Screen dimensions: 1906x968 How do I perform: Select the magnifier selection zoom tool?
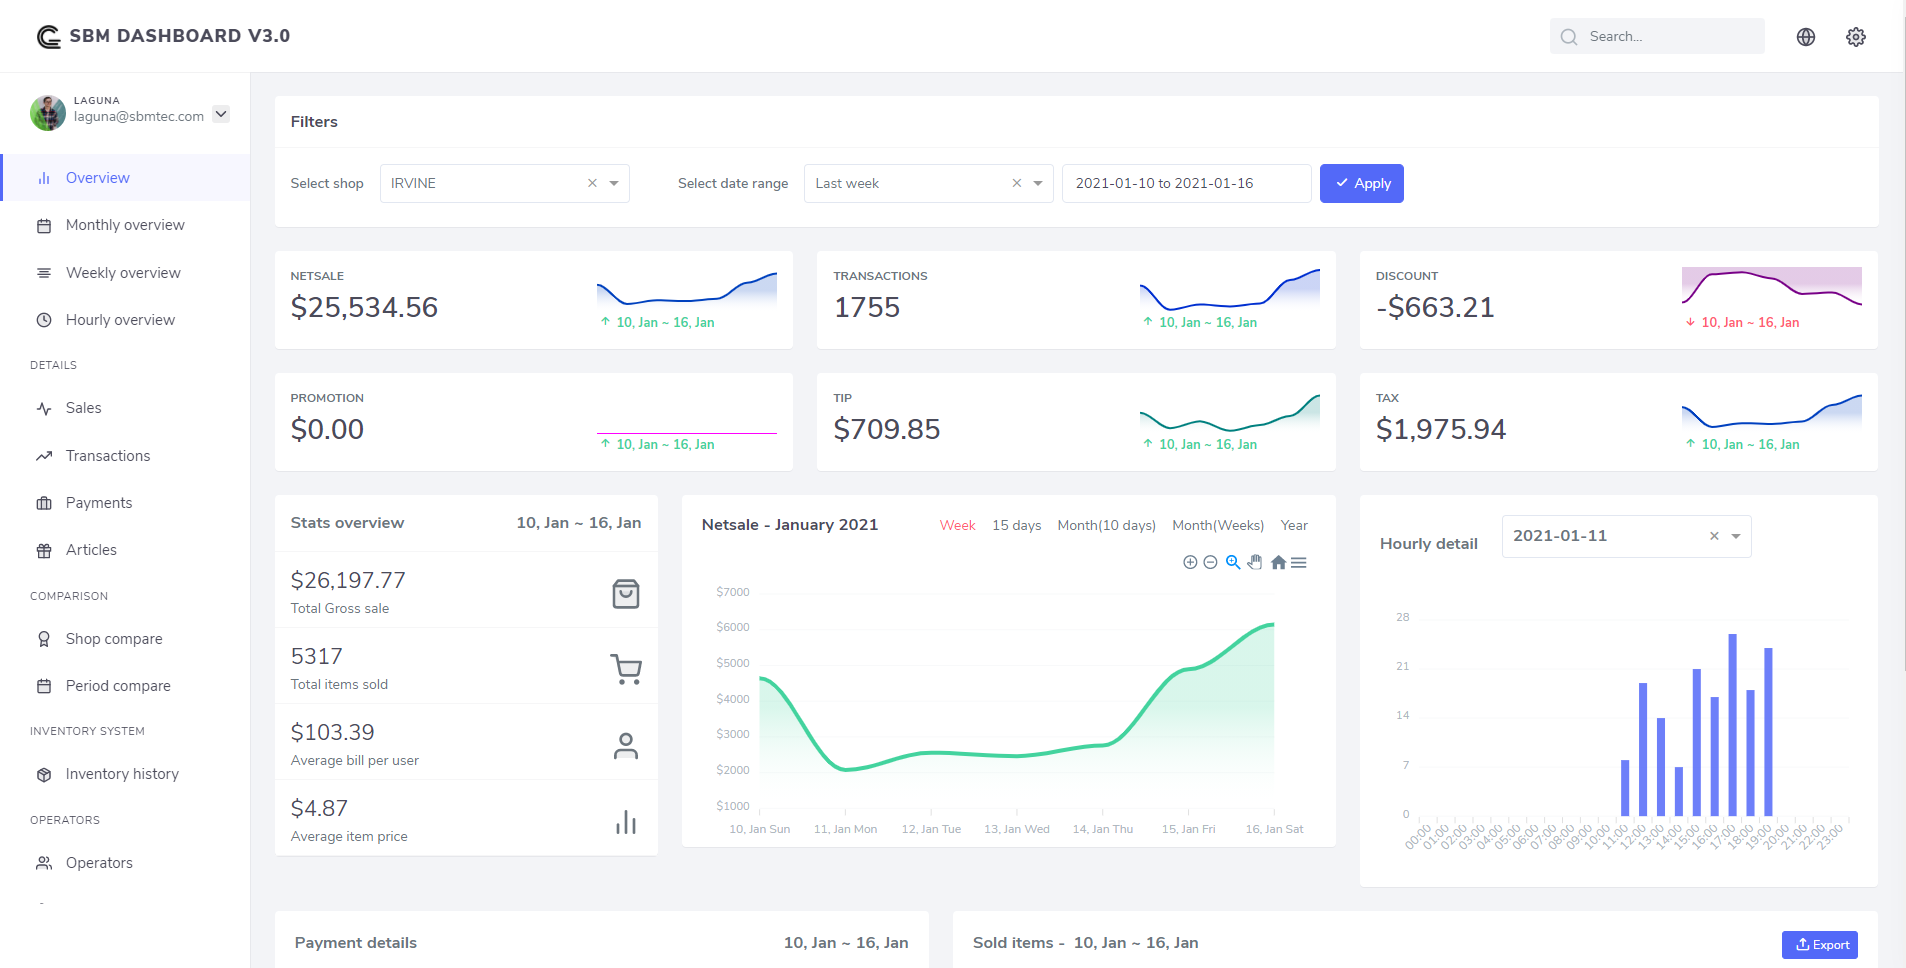tap(1233, 563)
